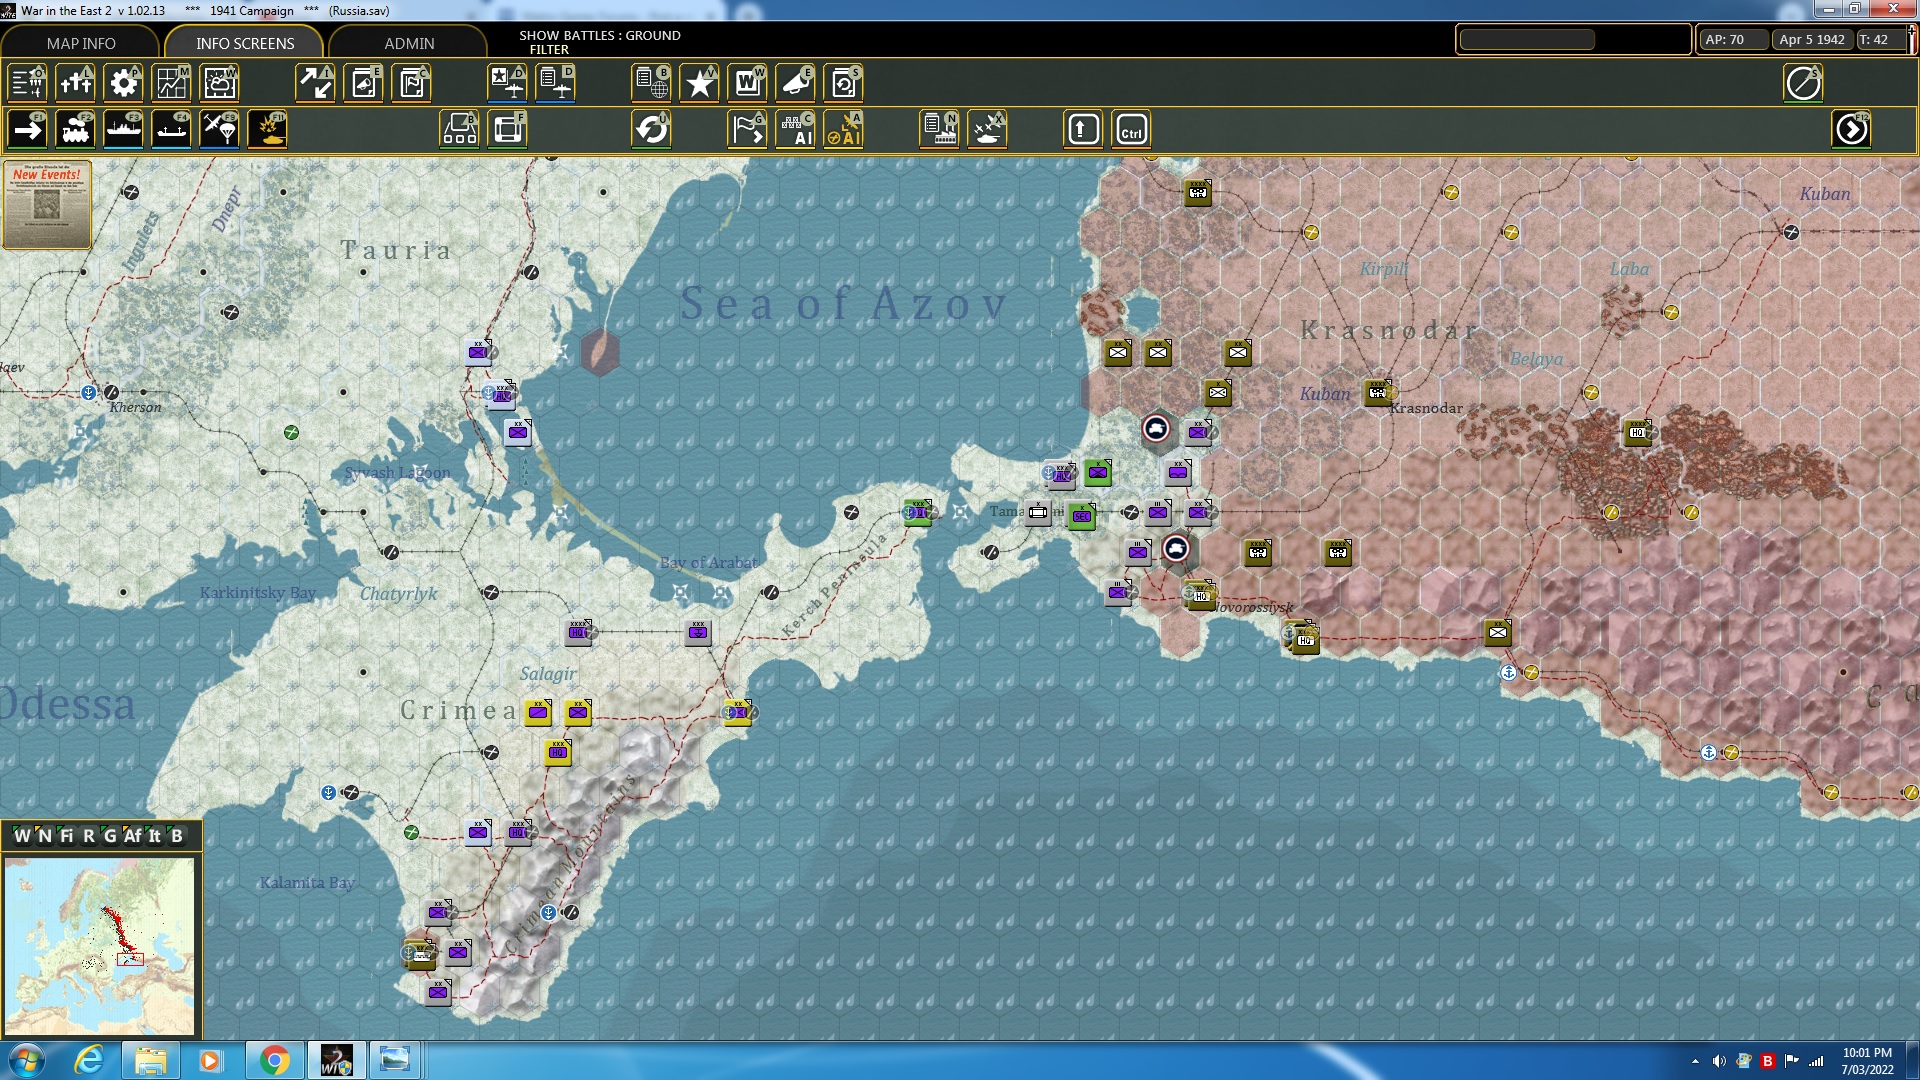The image size is (1920, 1080).
Task: Open the save/refresh document icon (S)
Action: tap(844, 83)
